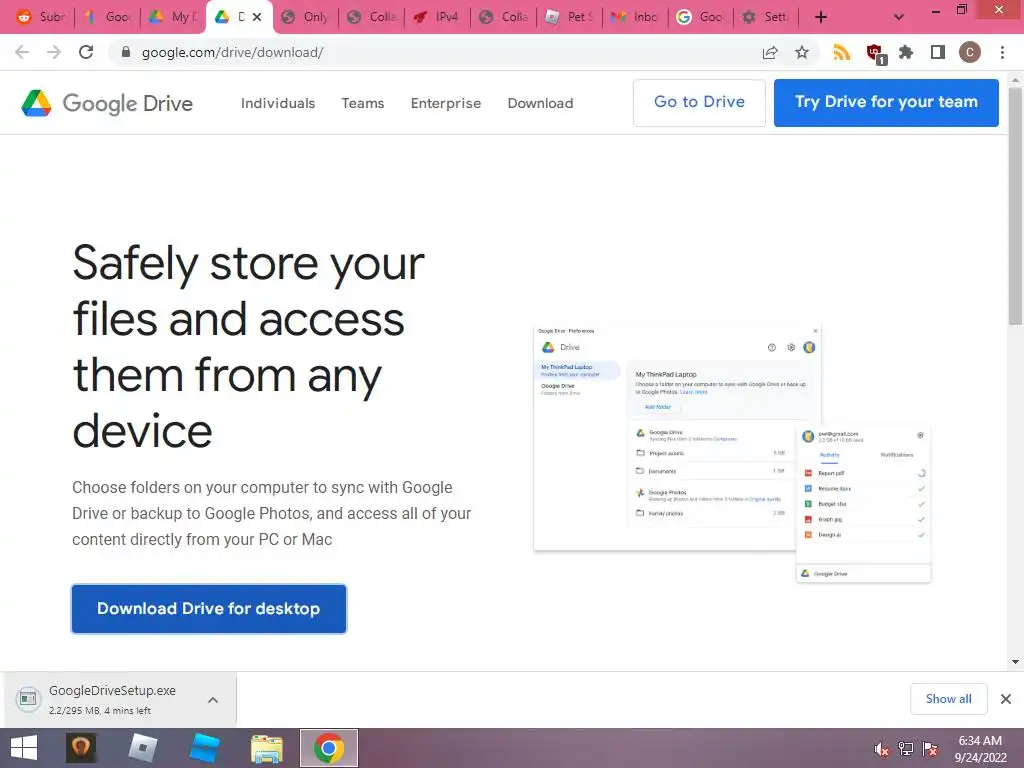Open the Windows Start menu
Viewport: 1024px width, 768px height.
(24, 748)
